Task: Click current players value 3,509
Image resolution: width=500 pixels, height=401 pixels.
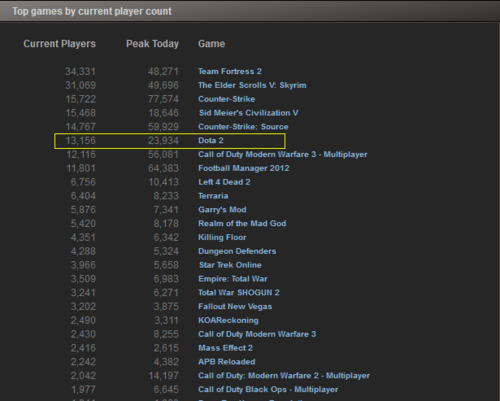Action: pyautogui.click(x=83, y=279)
